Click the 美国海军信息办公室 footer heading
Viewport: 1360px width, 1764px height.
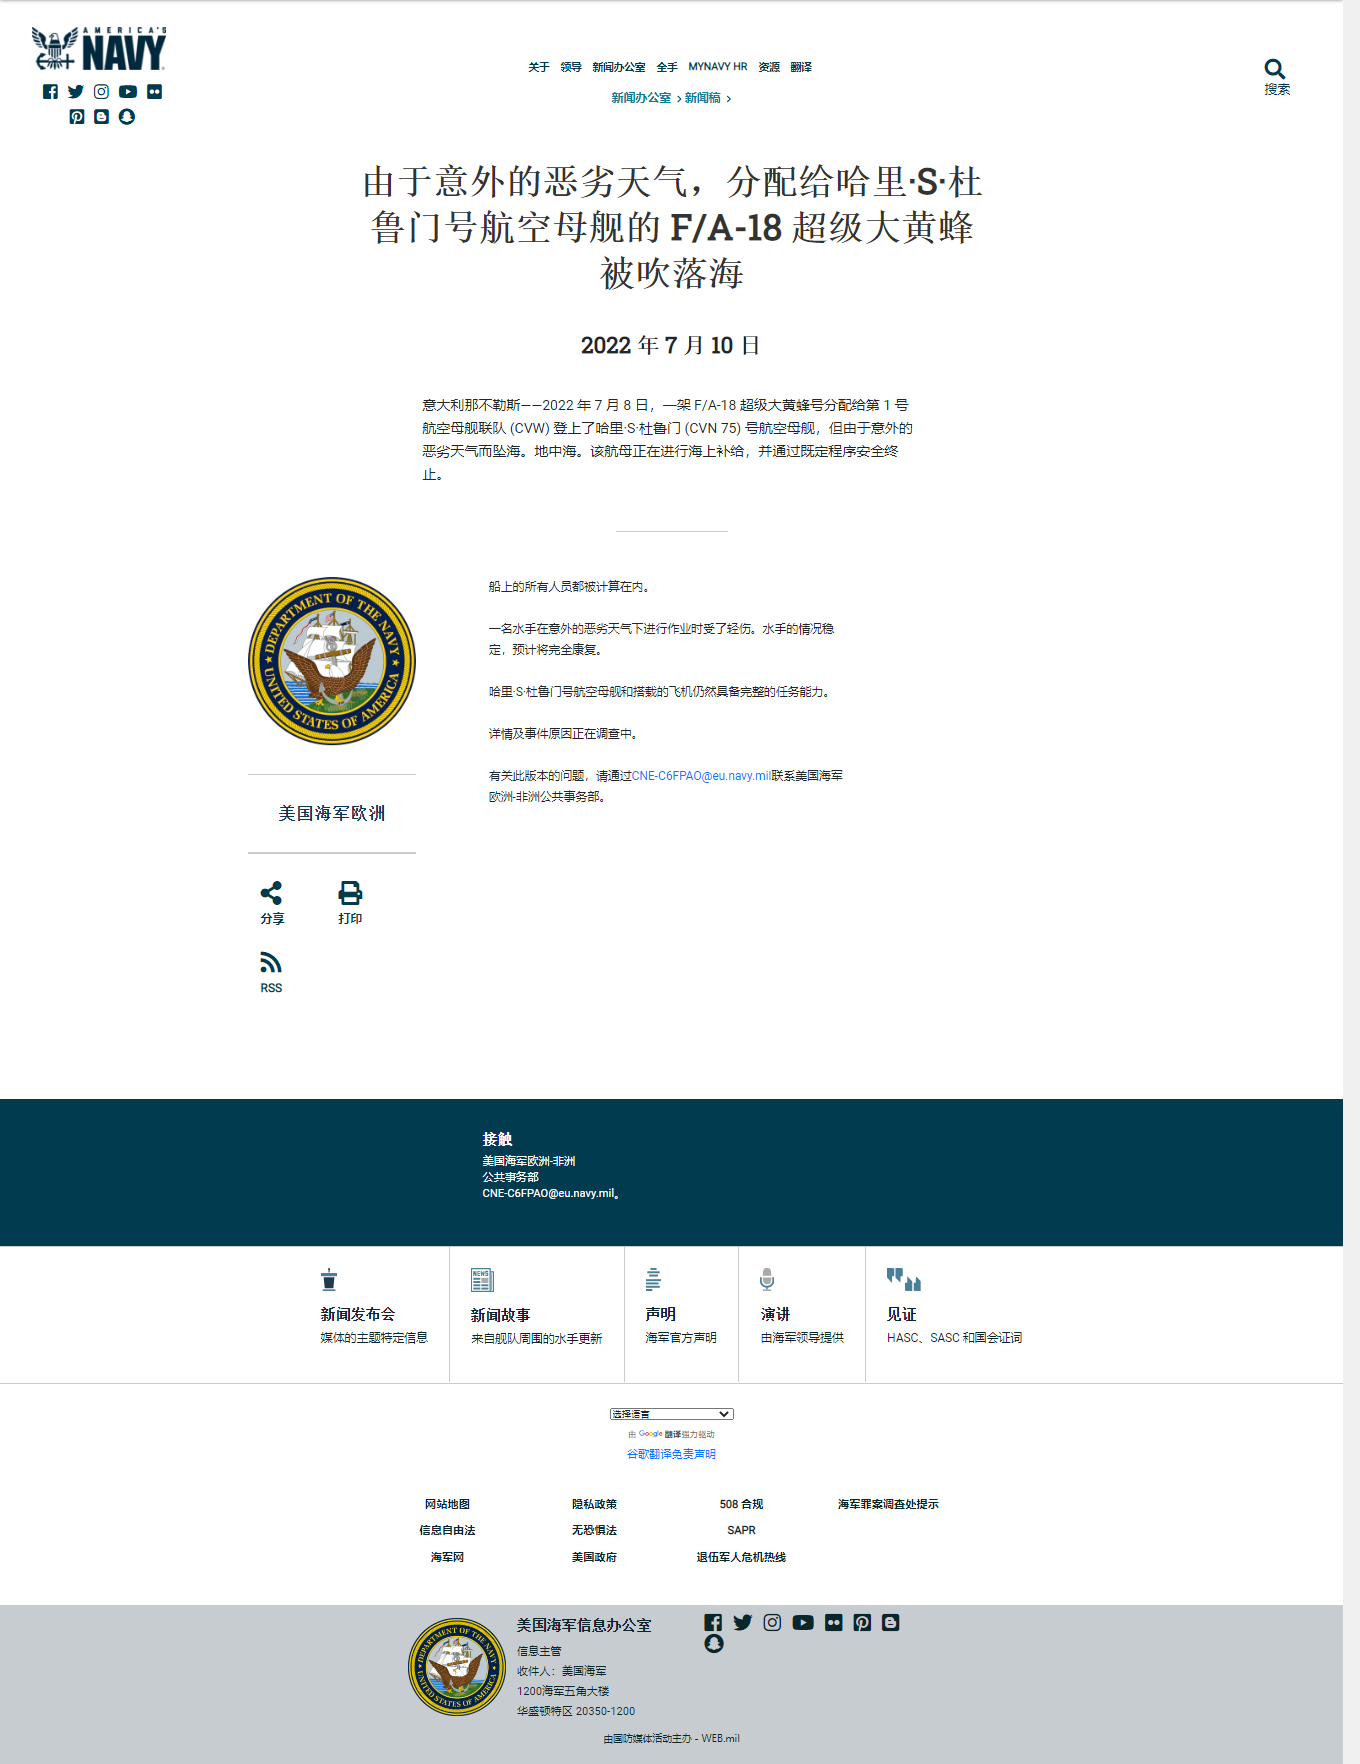click(x=584, y=1625)
